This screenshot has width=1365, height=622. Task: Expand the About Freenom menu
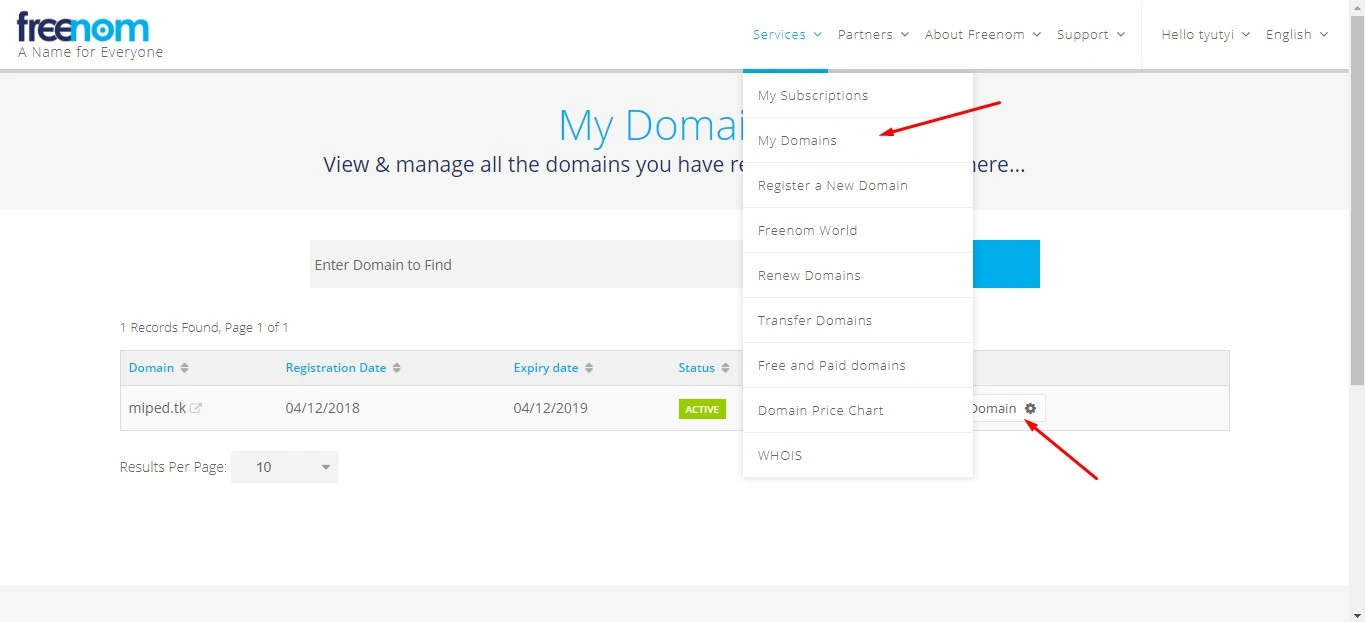click(983, 34)
